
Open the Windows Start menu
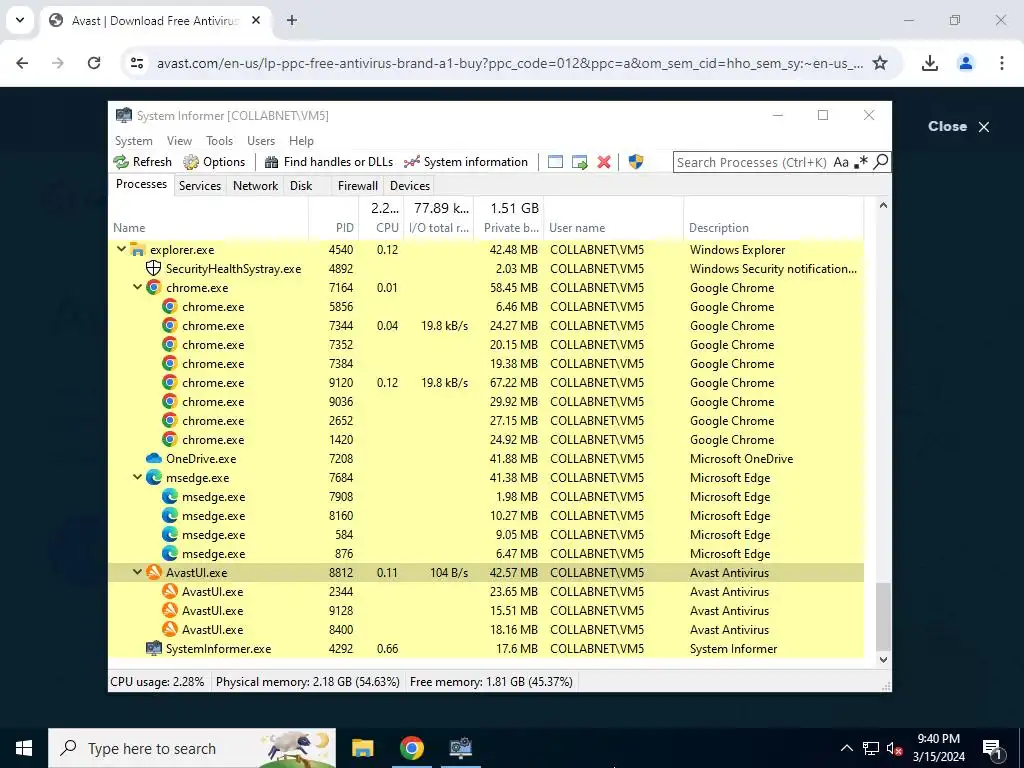(x=24, y=748)
